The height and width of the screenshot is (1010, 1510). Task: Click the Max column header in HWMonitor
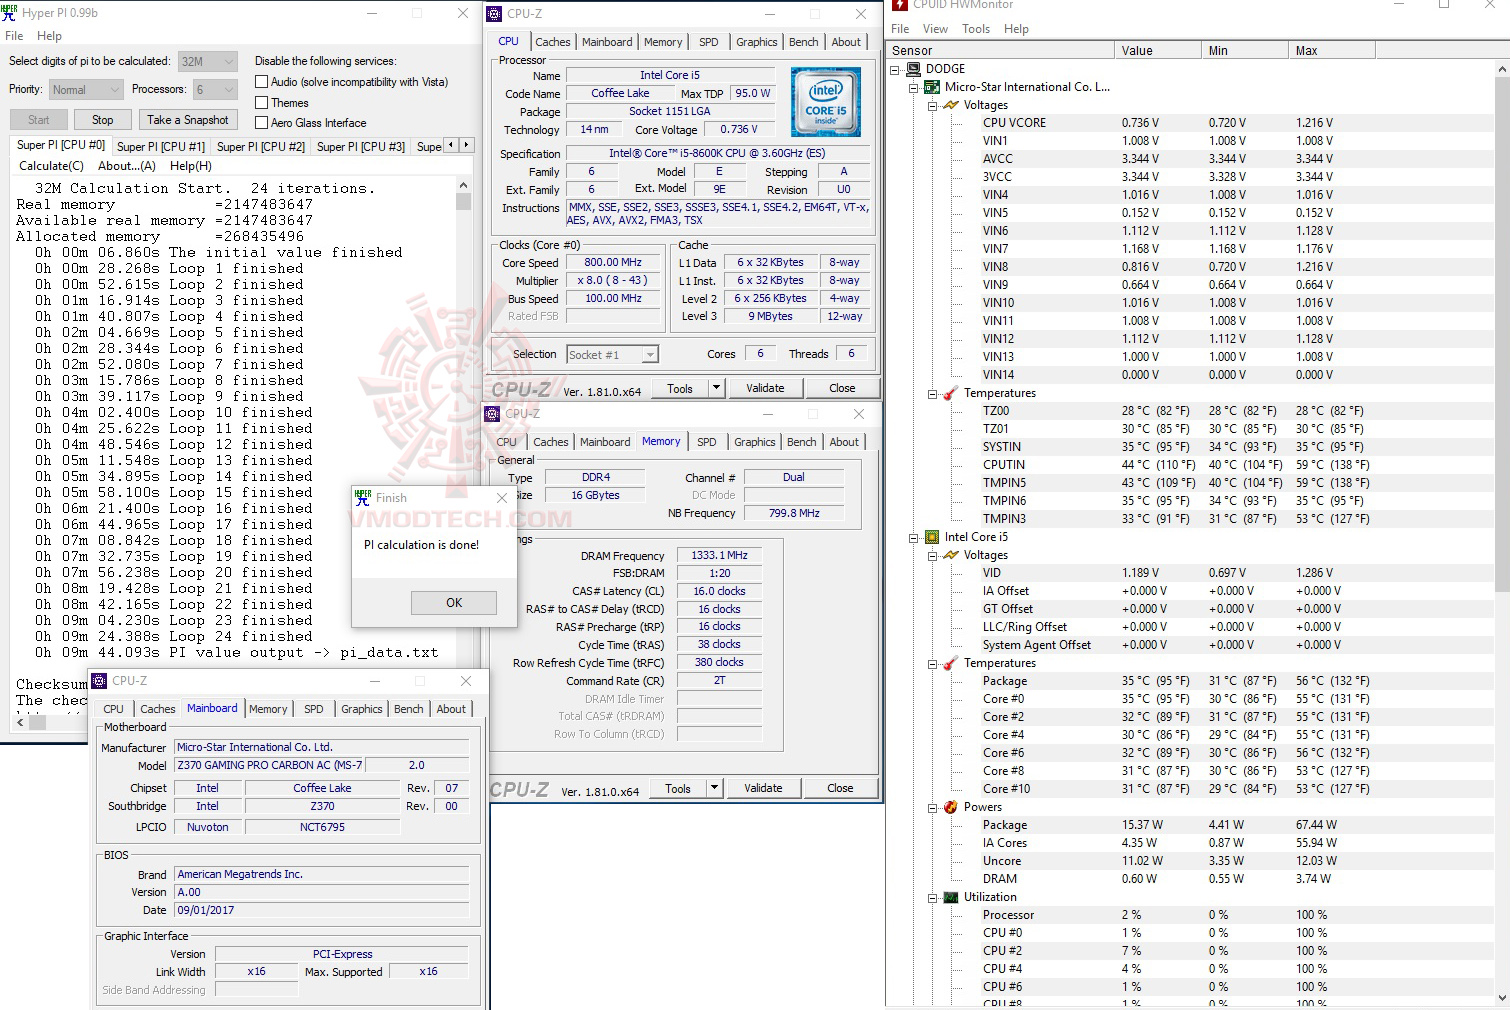(1332, 50)
